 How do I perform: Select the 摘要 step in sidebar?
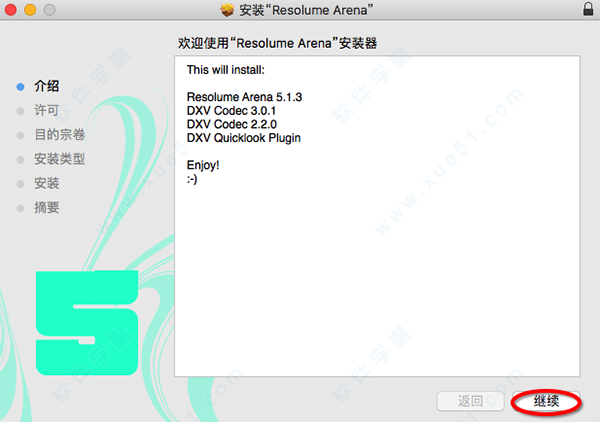point(46,207)
